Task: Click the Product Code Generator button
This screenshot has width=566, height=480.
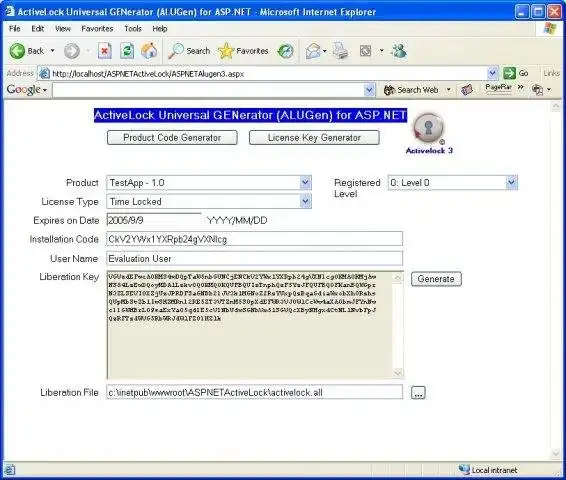Action: tap(172, 138)
